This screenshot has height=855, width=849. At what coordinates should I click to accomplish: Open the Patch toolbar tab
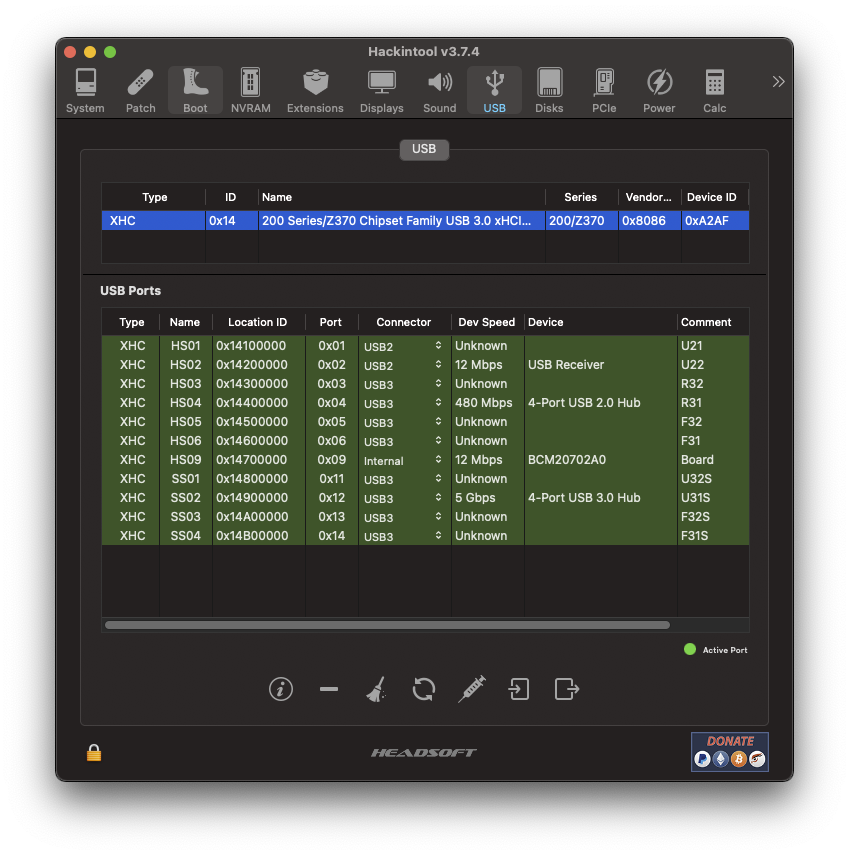[141, 91]
